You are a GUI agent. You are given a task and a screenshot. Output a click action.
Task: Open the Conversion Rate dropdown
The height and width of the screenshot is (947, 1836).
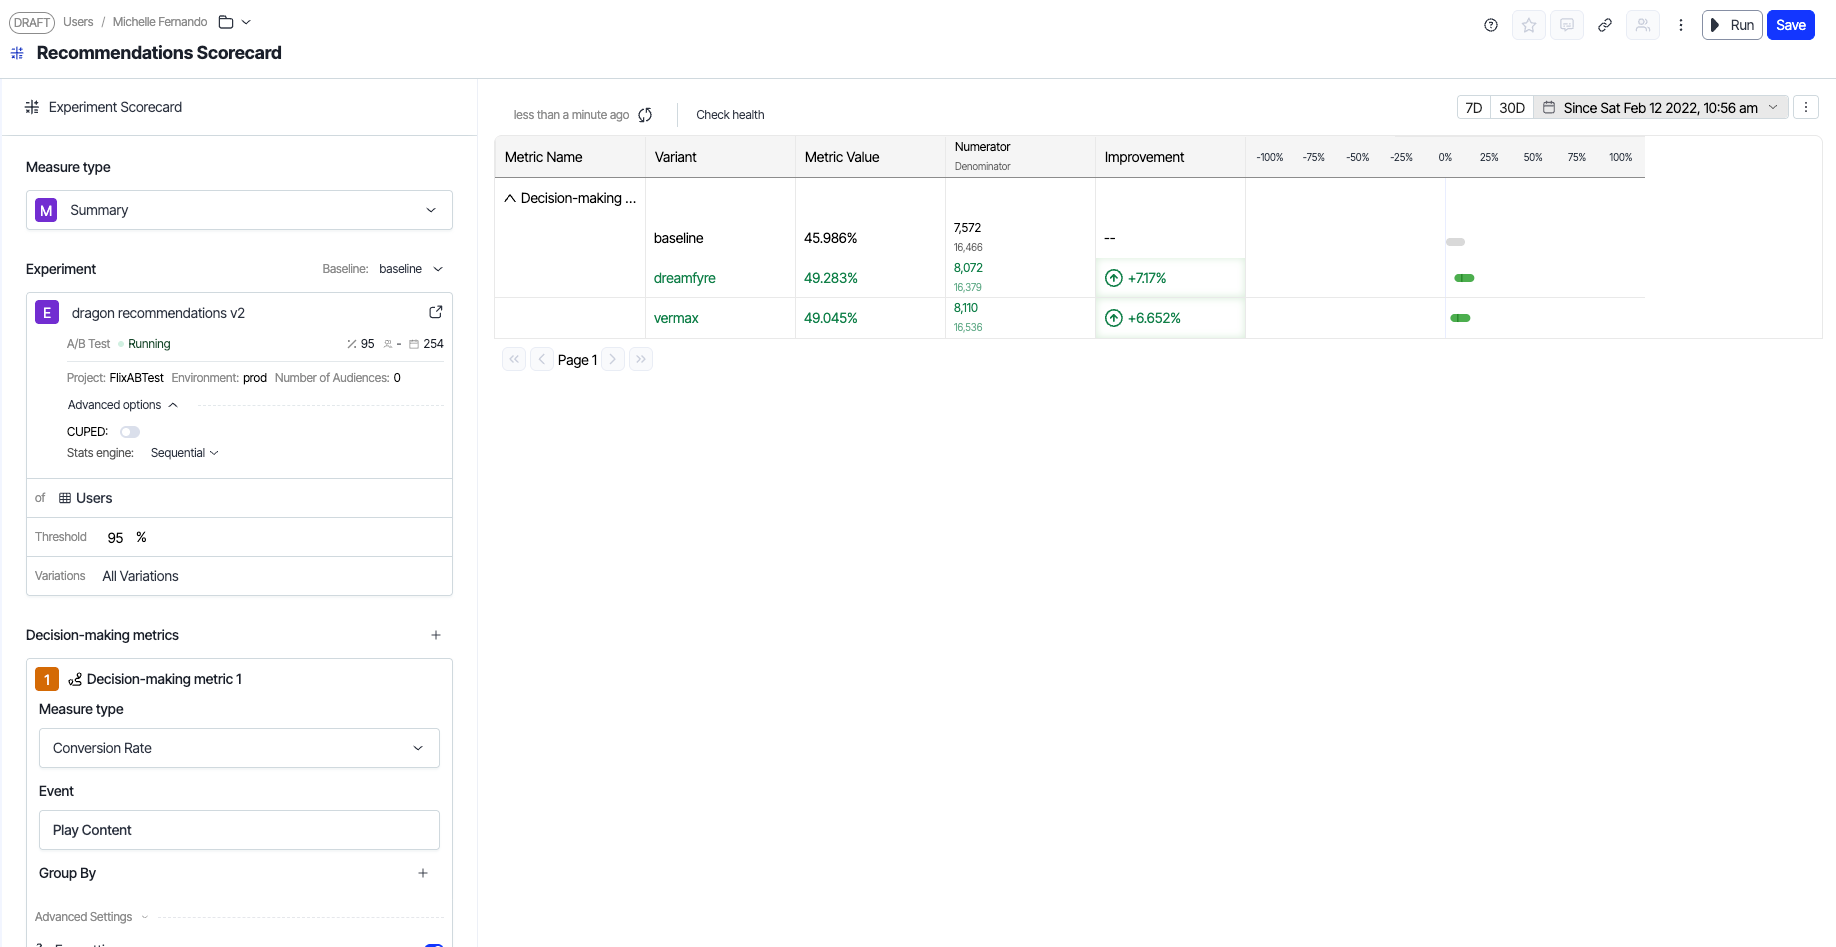coord(239,748)
